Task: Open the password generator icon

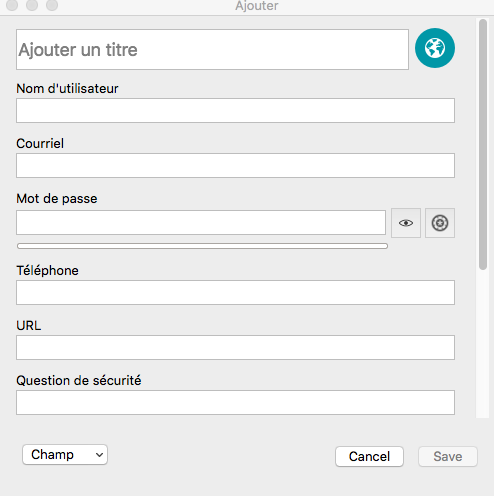Action: point(440,223)
